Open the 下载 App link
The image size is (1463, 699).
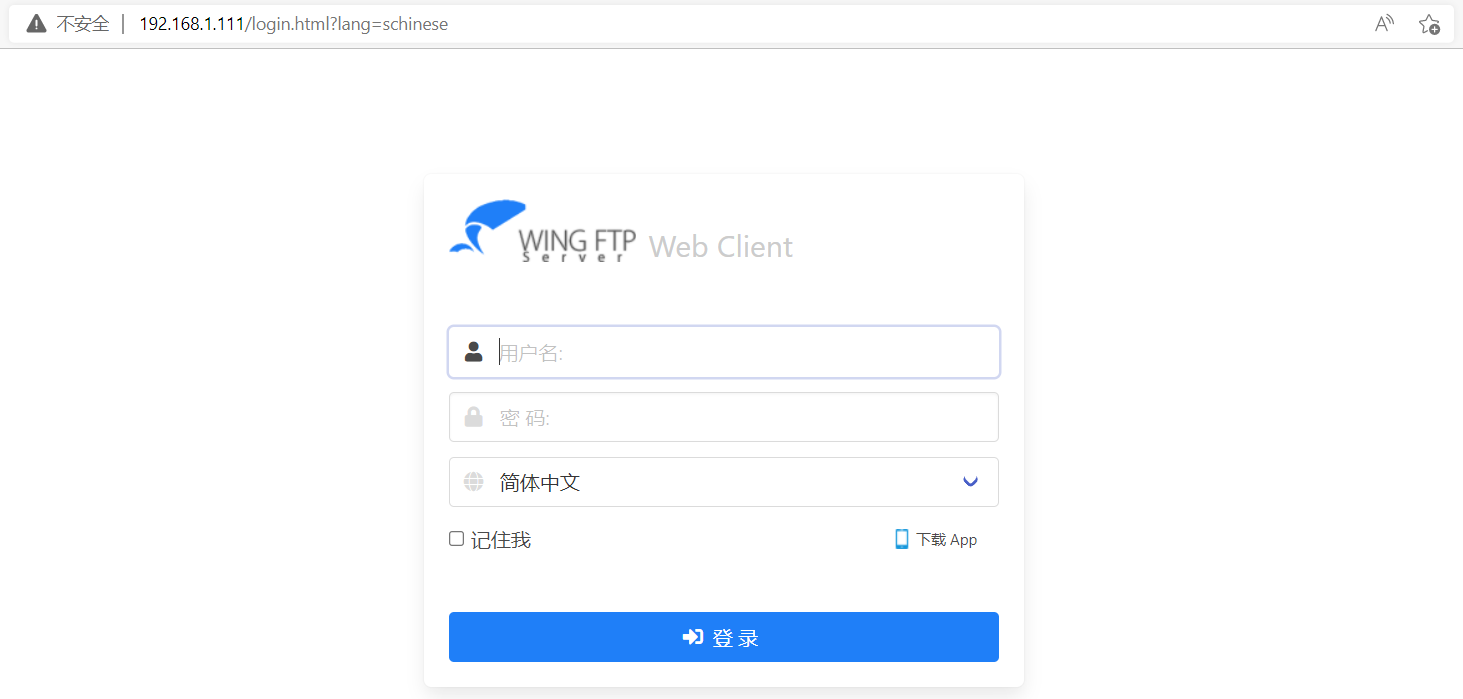(x=946, y=540)
